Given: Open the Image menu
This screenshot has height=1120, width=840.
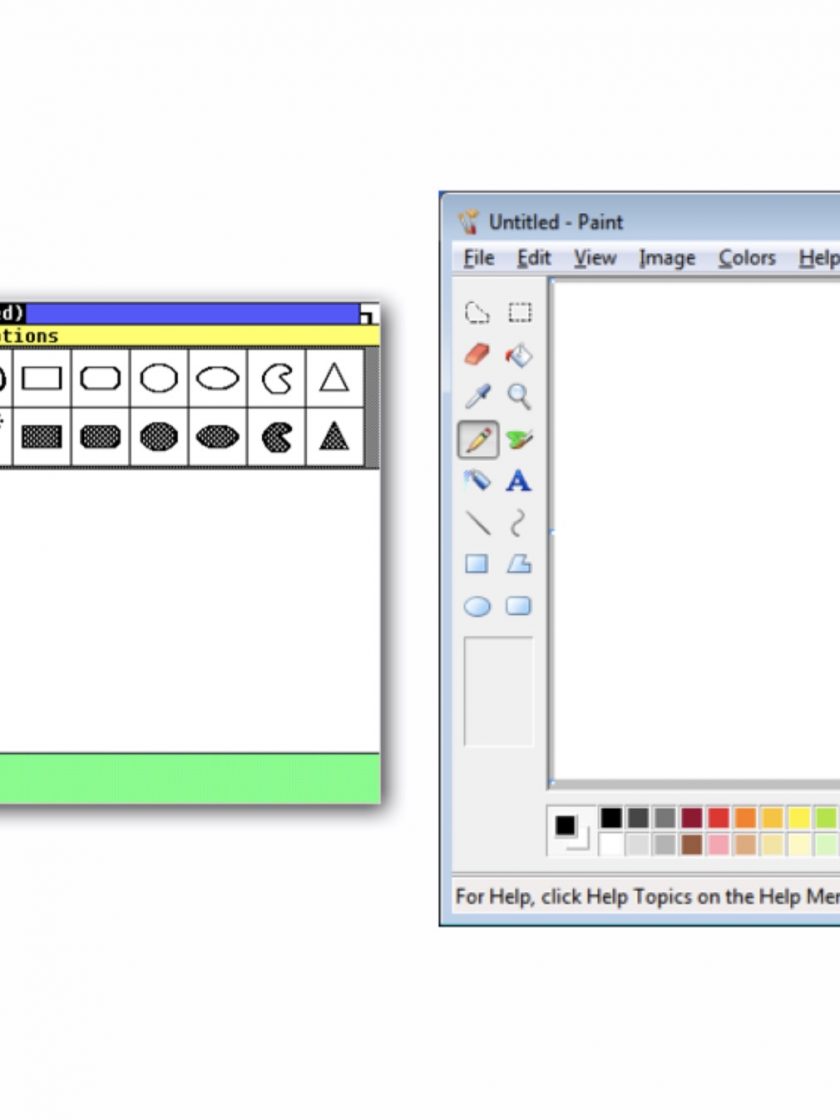Looking at the screenshot, I should click(x=667, y=258).
